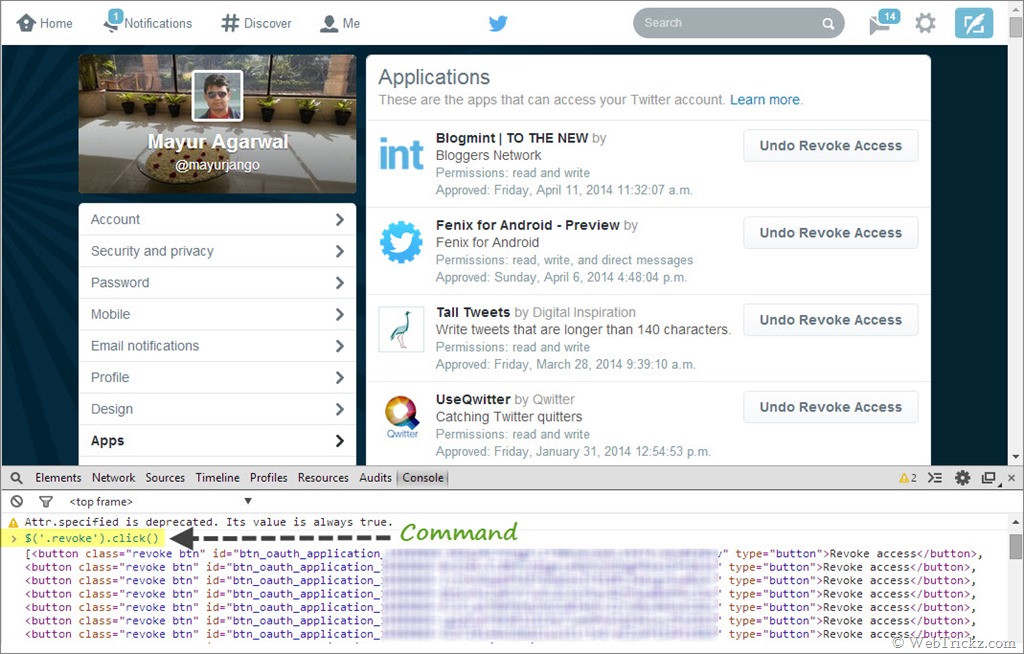Viewport: 1024px width, 654px height.
Task: Click the search magnifier icon
Action: (828, 24)
